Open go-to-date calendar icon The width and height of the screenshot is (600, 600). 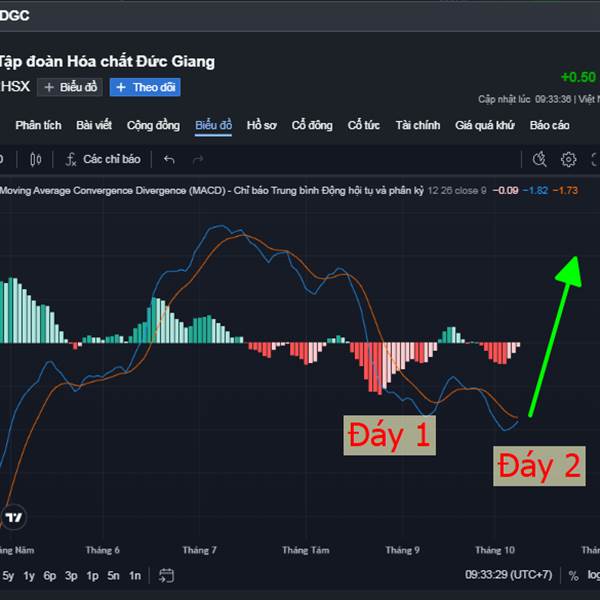click(166, 576)
